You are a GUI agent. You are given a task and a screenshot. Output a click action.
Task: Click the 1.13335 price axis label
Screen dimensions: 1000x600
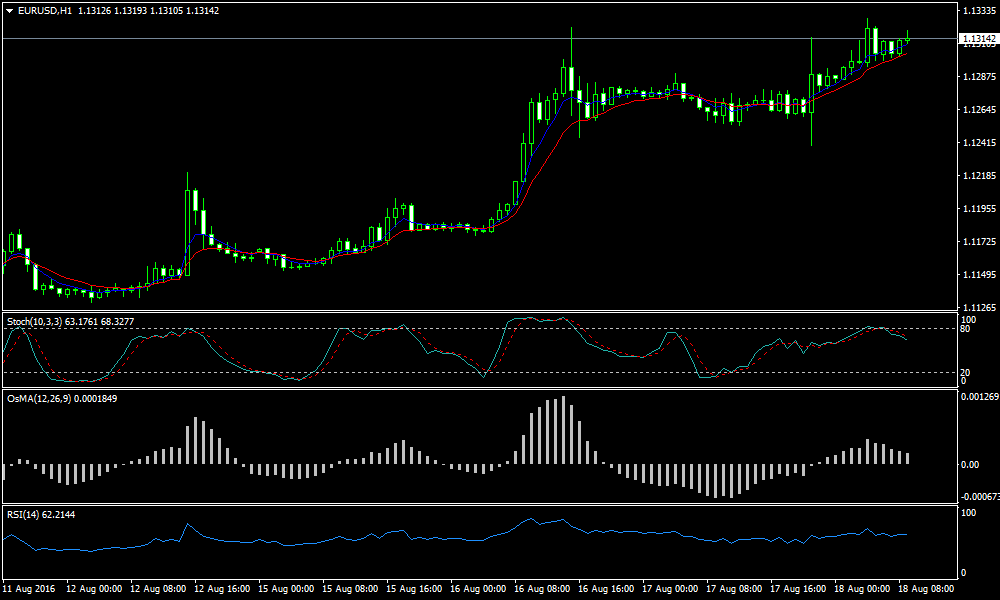pyautogui.click(x=977, y=11)
